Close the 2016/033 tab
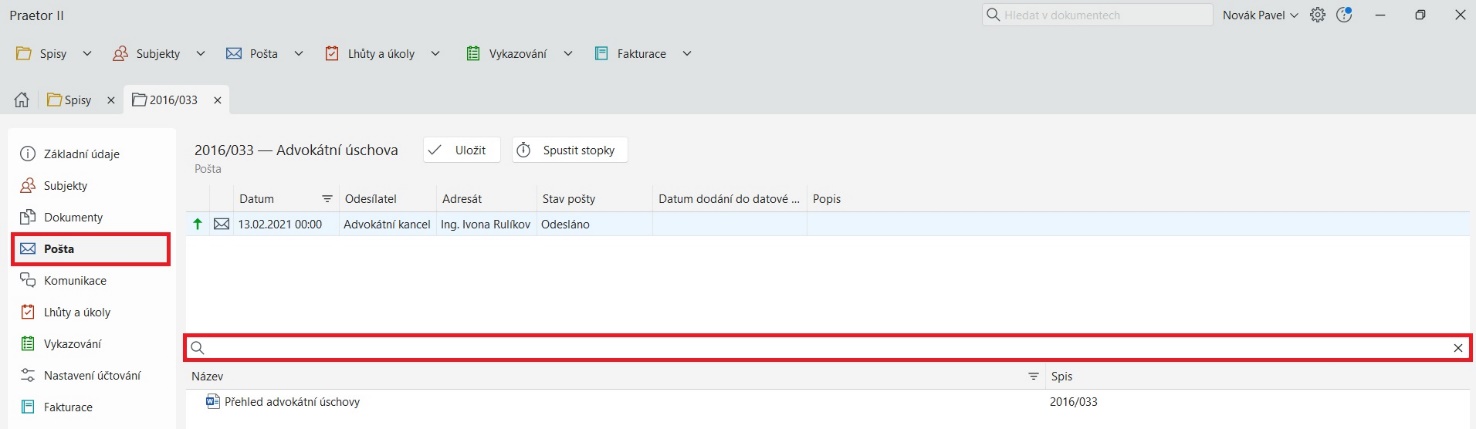 coord(218,100)
